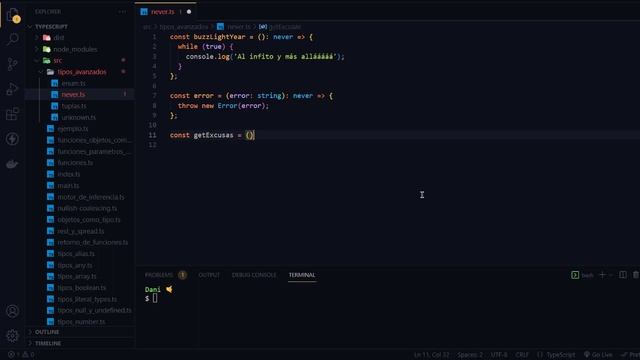Open tipos_number.ts file

81,322
